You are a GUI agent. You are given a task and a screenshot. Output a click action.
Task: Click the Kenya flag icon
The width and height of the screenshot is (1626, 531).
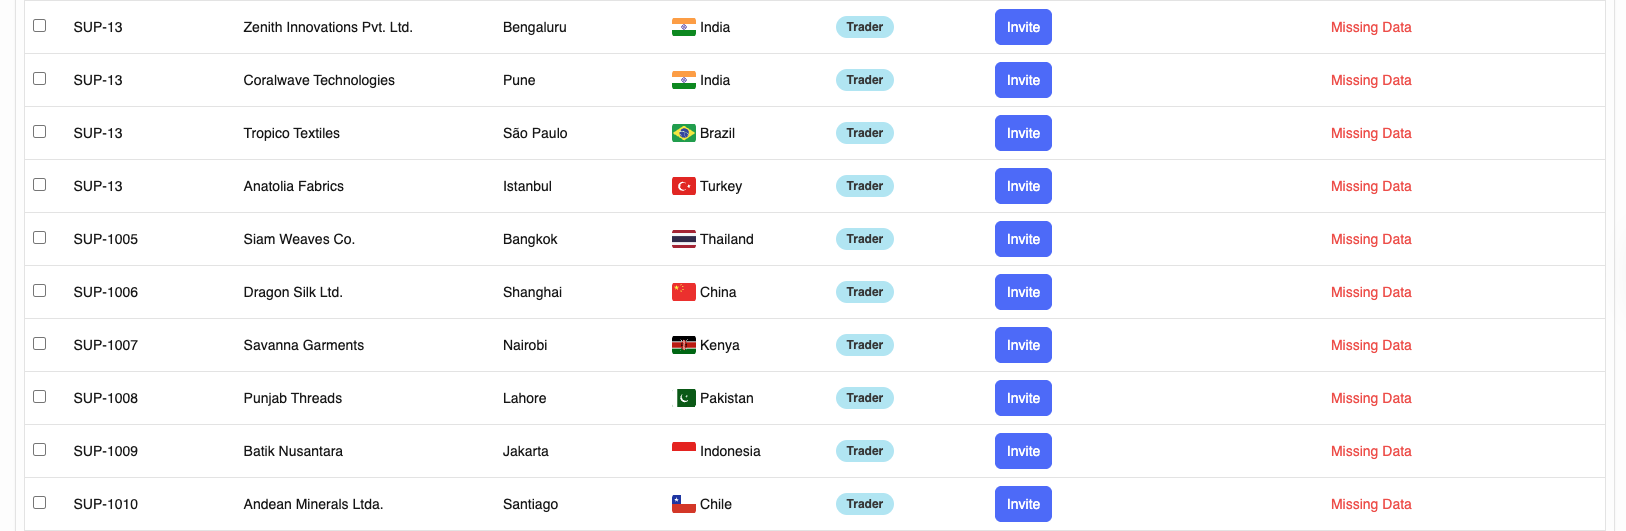pos(683,345)
